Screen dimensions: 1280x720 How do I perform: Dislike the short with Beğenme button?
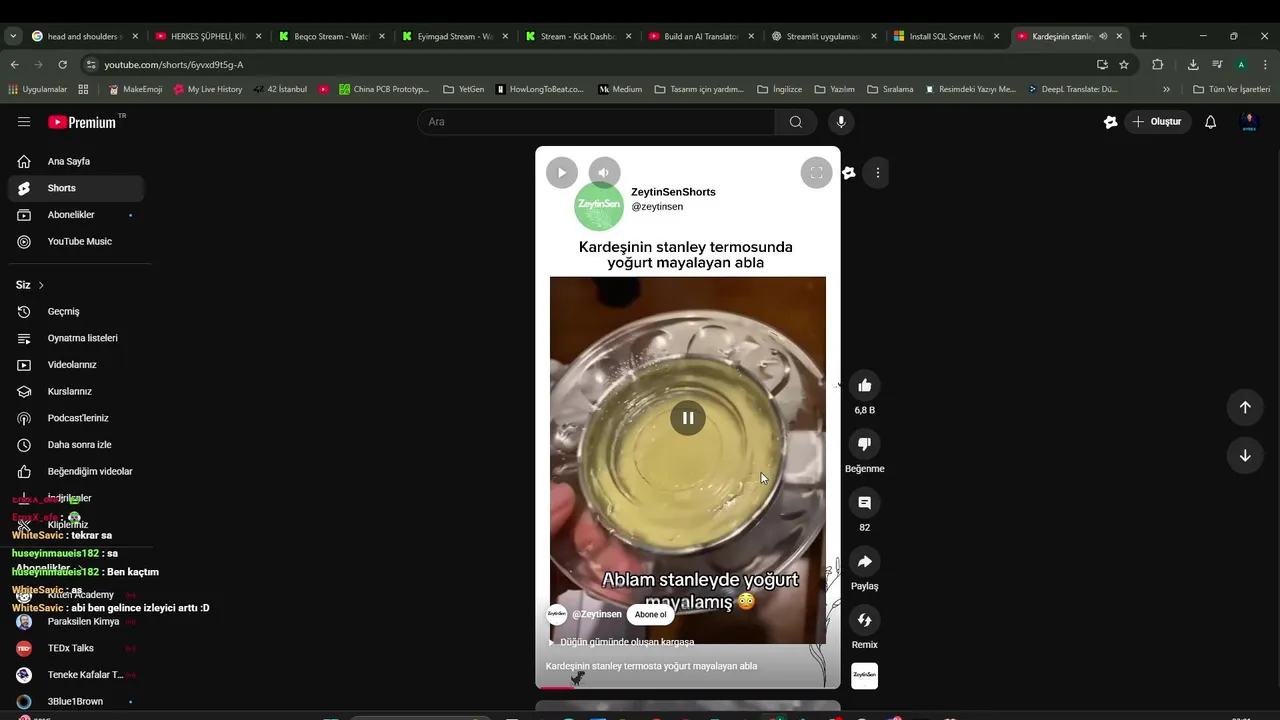pos(865,444)
